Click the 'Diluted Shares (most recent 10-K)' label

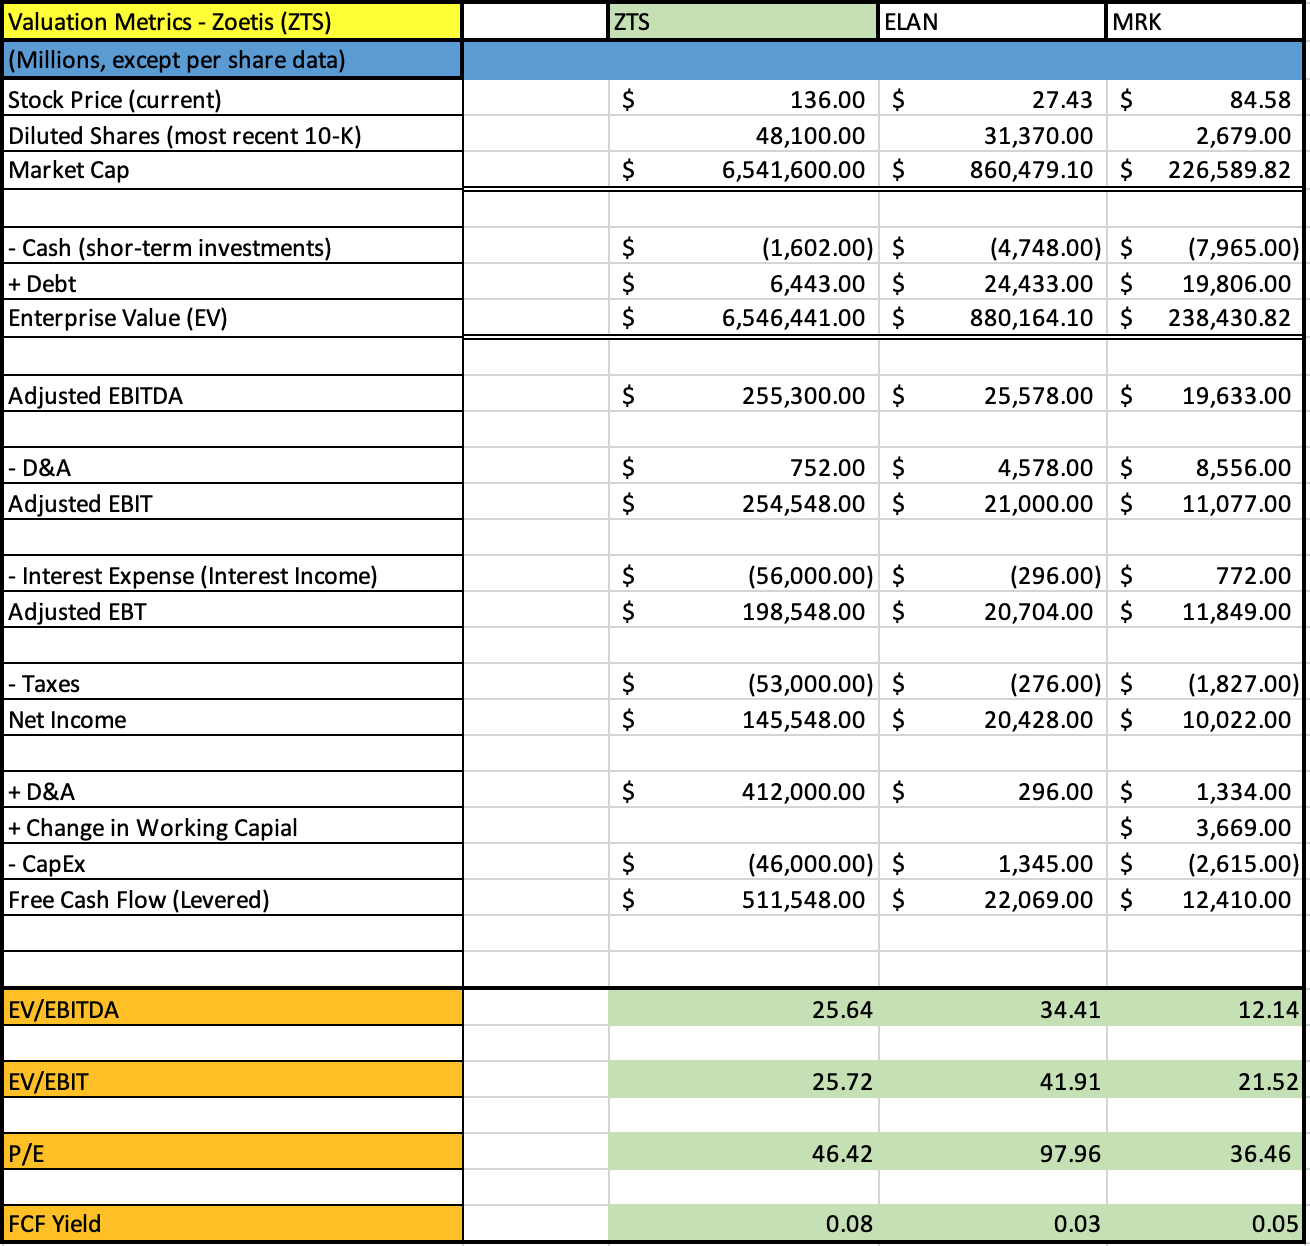point(184,136)
